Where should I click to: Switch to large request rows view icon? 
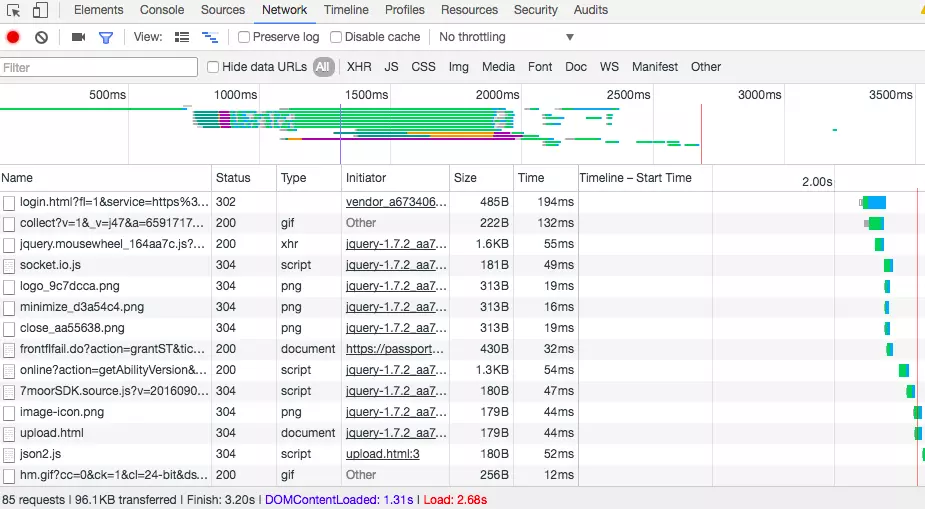click(182, 37)
